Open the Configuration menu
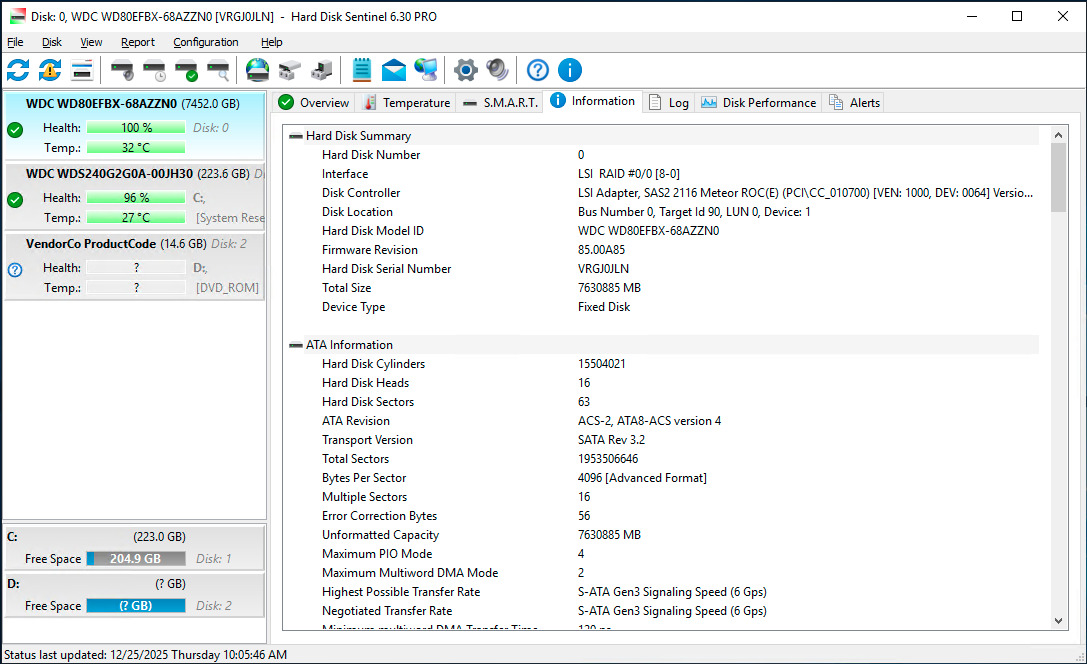Viewport: 1087px width, 664px height. [x=206, y=42]
